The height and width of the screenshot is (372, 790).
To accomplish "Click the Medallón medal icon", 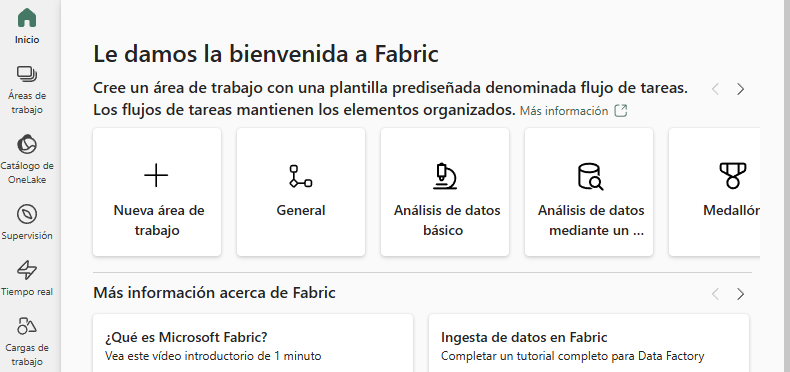I will click(x=733, y=175).
